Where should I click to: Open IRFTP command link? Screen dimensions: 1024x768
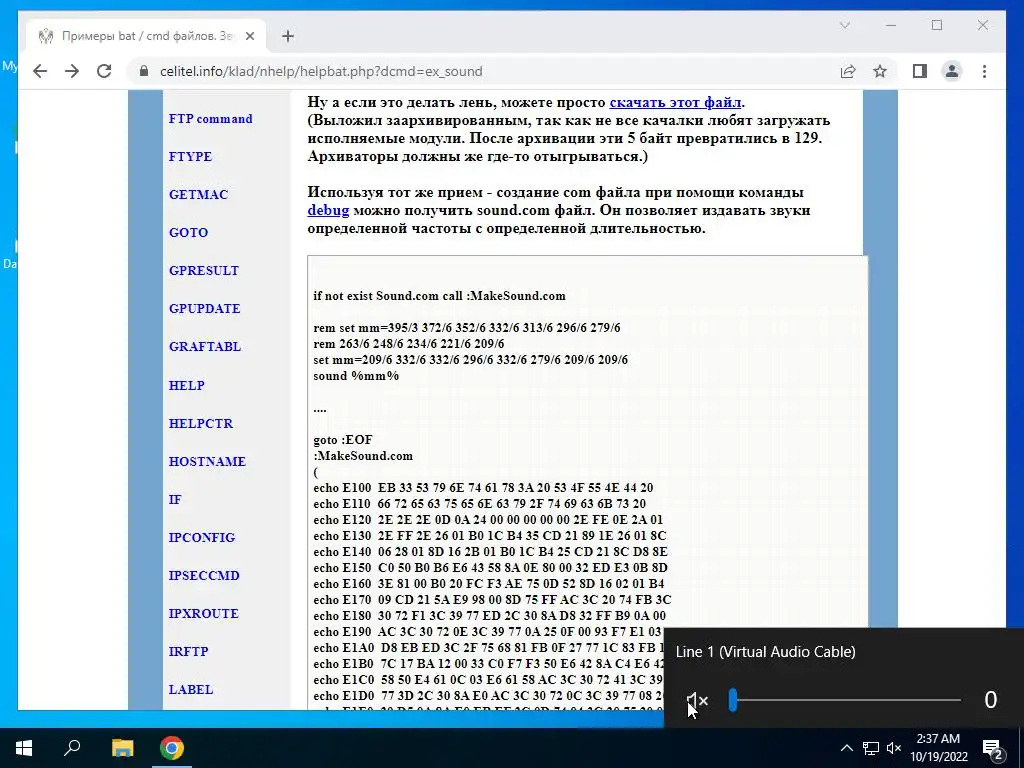point(188,651)
